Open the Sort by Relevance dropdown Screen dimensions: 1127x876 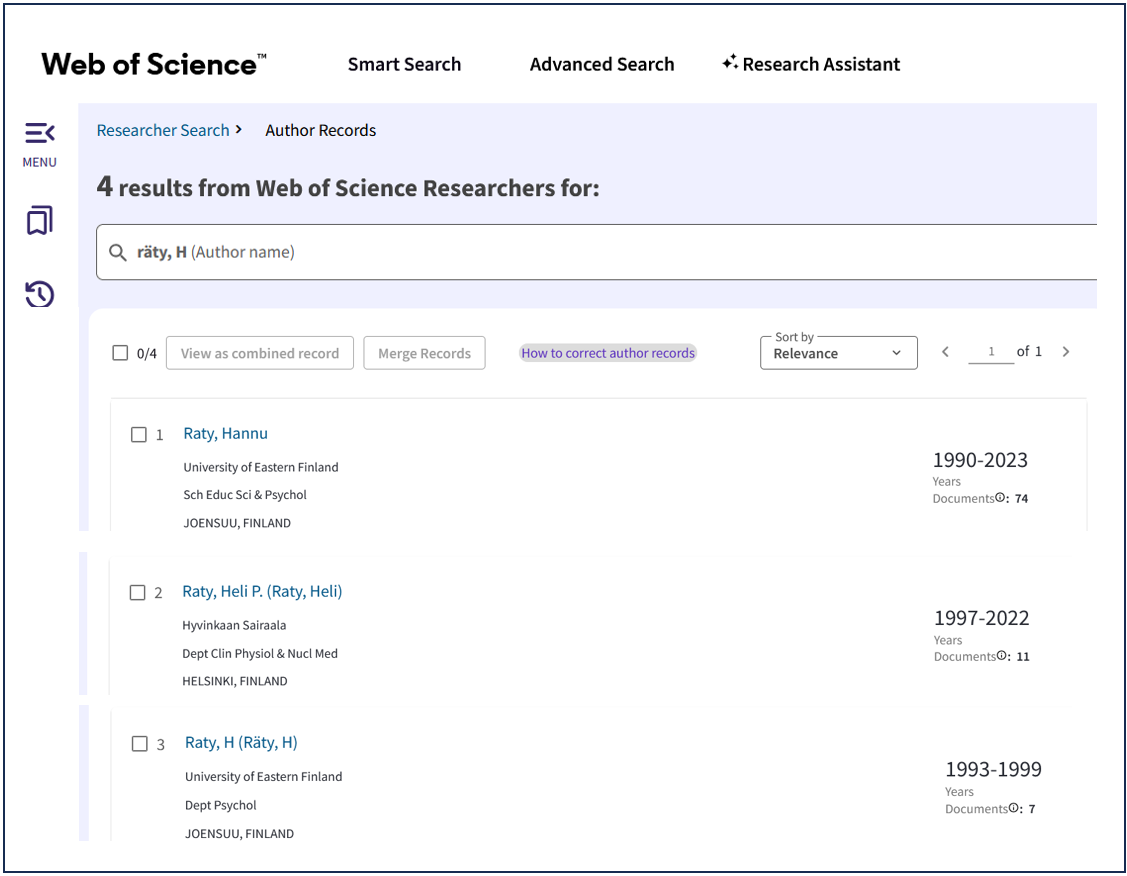pos(839,353)
